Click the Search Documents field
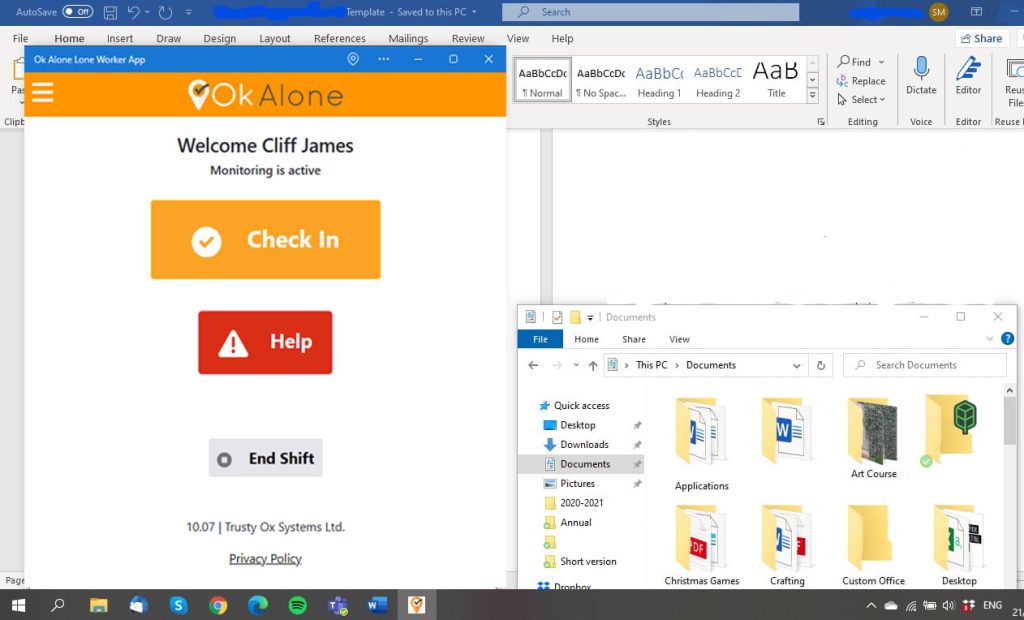This screenshot has height=620, width=1024. (x=925, y=365)
